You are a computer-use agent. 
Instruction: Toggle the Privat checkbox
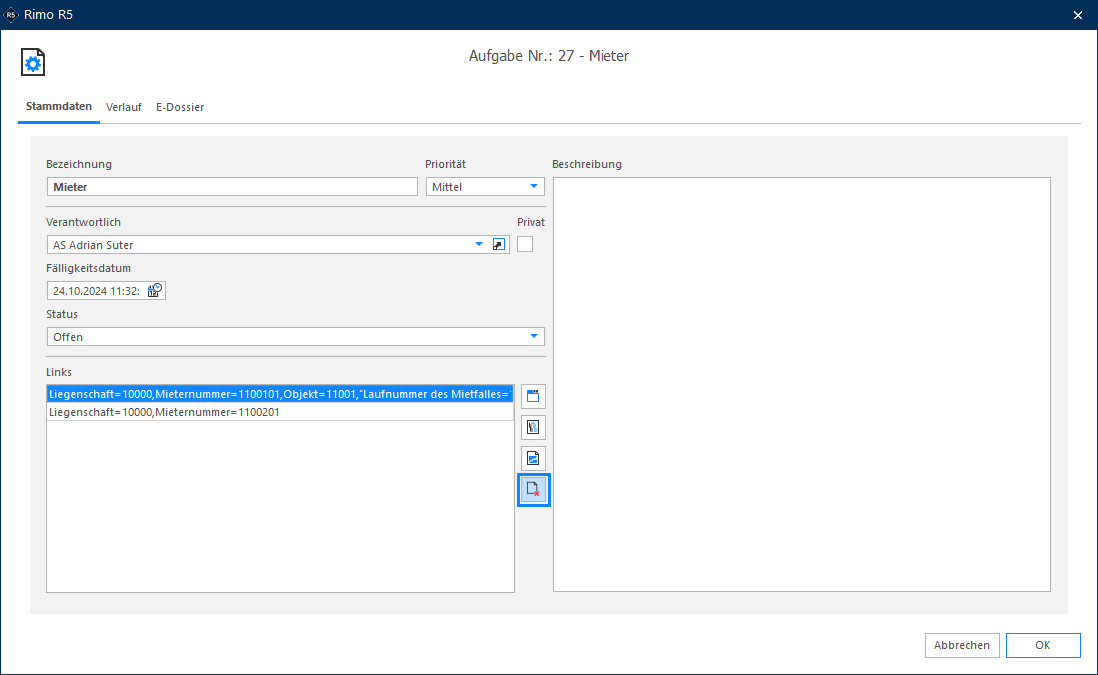coord(524,244)
